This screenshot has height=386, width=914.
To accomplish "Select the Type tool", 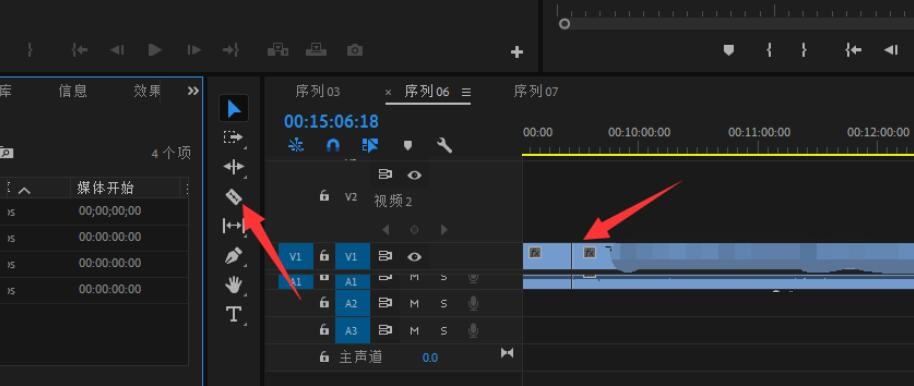I will [233, 314].
